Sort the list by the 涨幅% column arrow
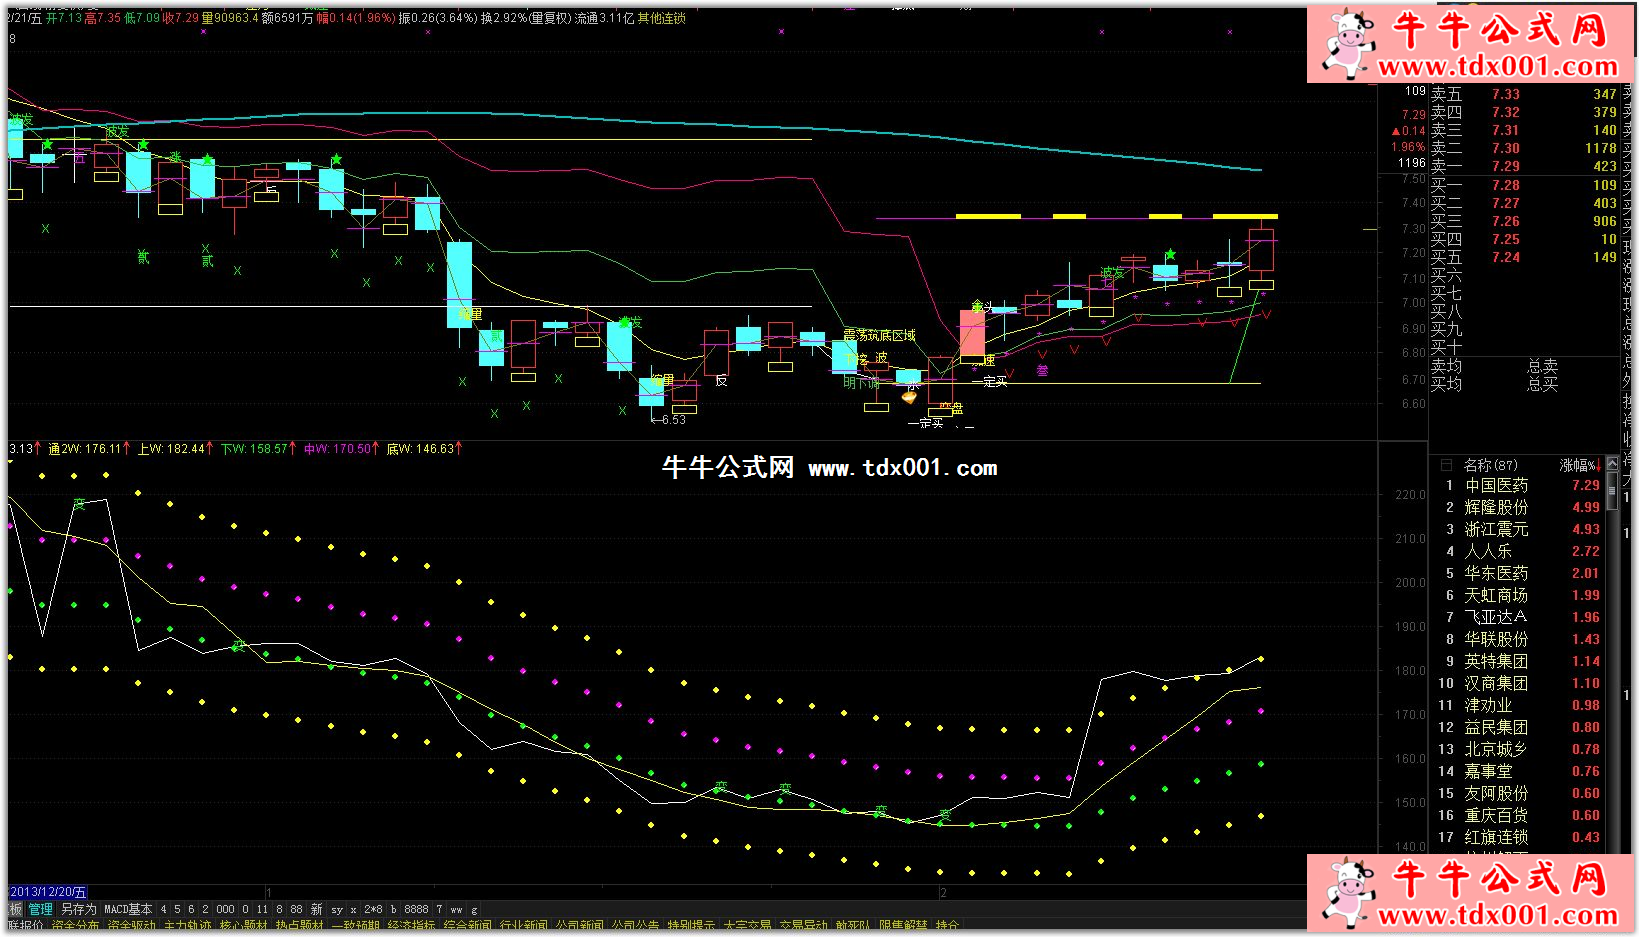Screen dimensions: 1639x937 1598,465
